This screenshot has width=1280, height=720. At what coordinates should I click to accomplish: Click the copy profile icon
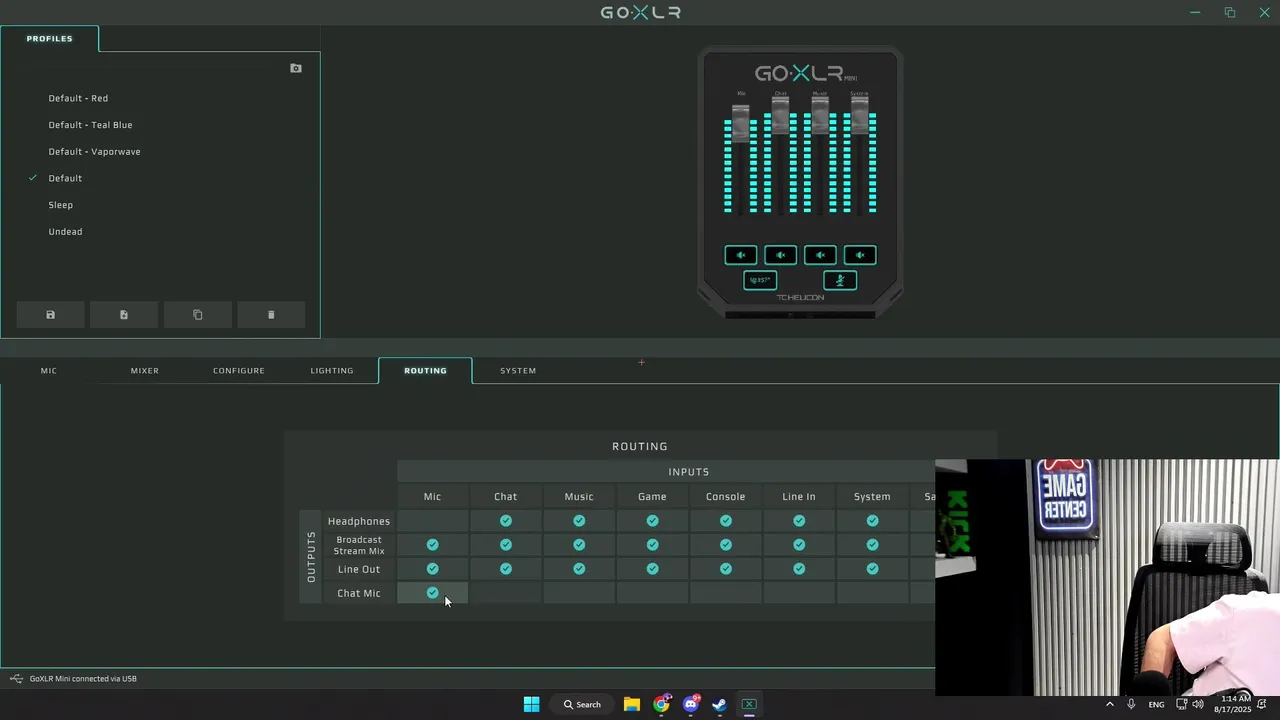(x=197, y=315)
